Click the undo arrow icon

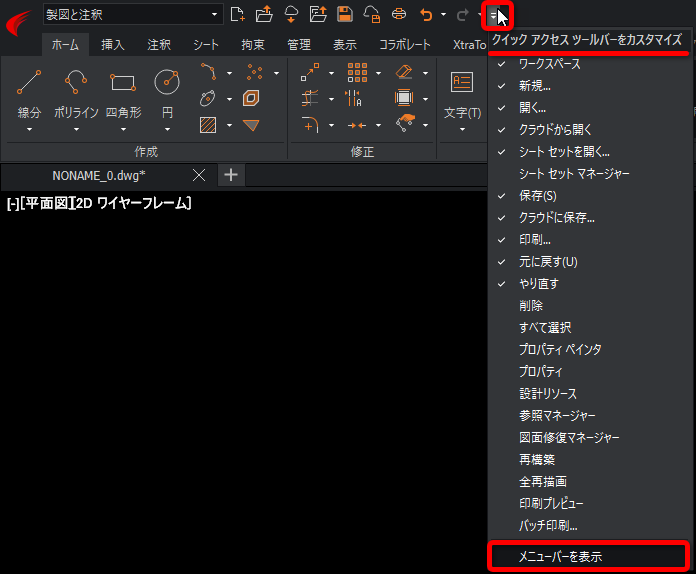coord(426,15)
